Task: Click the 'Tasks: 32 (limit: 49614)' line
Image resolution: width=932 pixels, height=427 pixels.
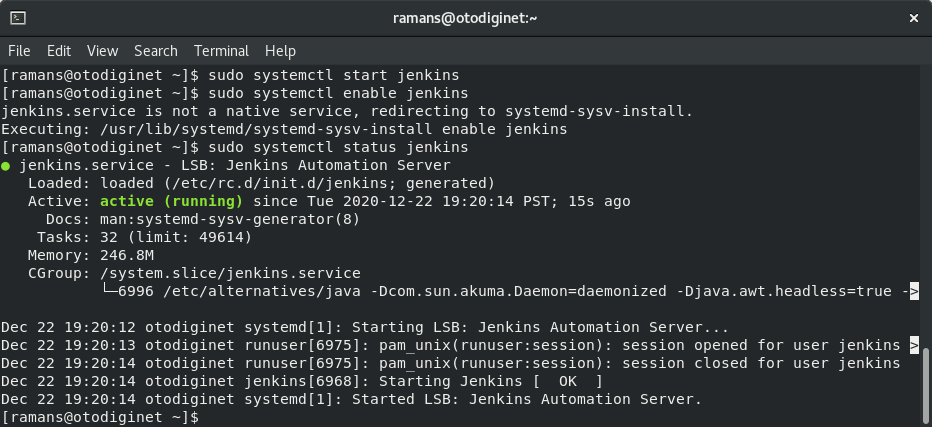Action: (x=144, y=237)
